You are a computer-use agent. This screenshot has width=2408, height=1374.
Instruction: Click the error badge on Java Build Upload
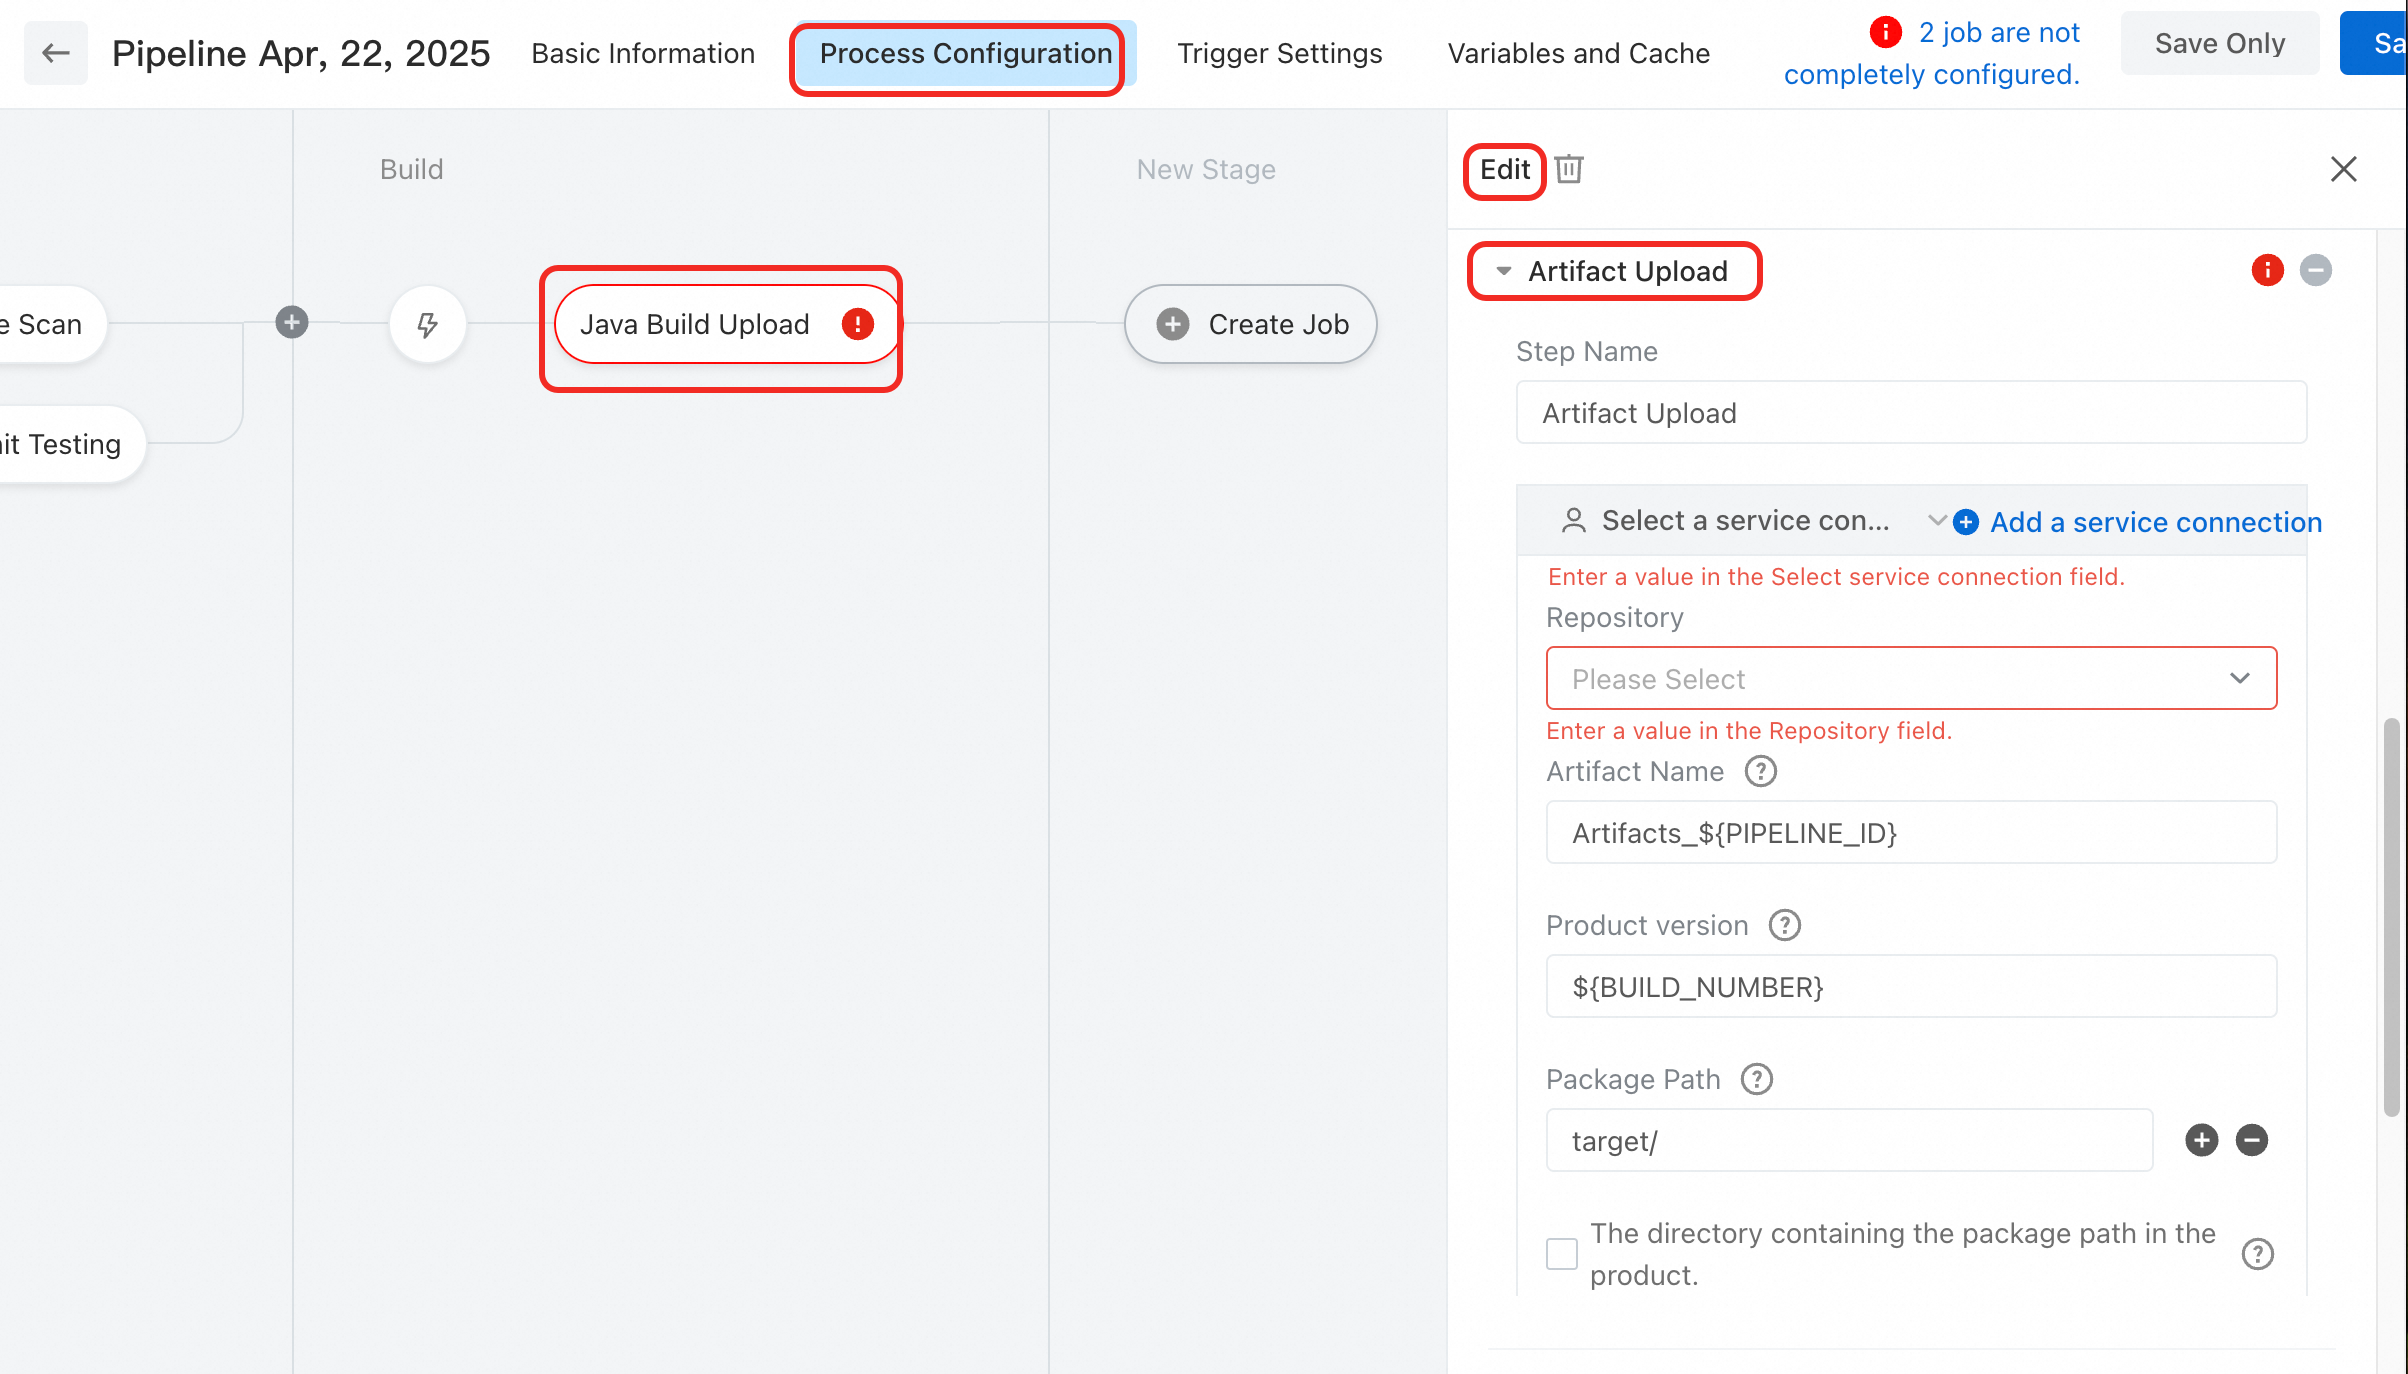click(x=857, y=323)
